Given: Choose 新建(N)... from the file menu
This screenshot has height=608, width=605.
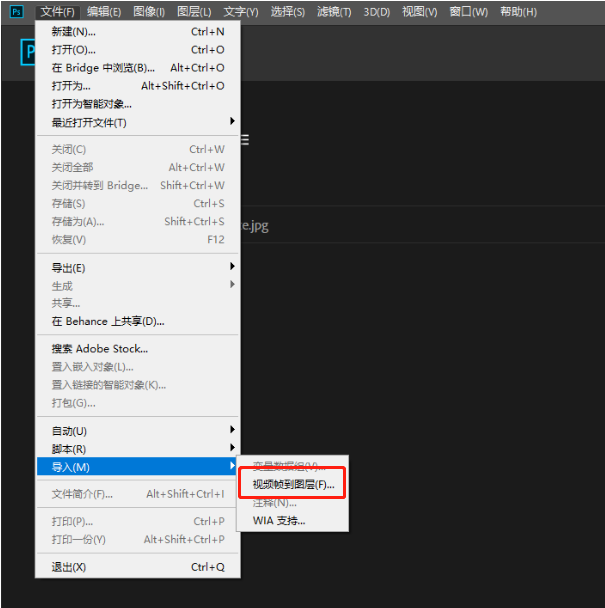Looking at the screenshot, I should click(x=138, y=31).
